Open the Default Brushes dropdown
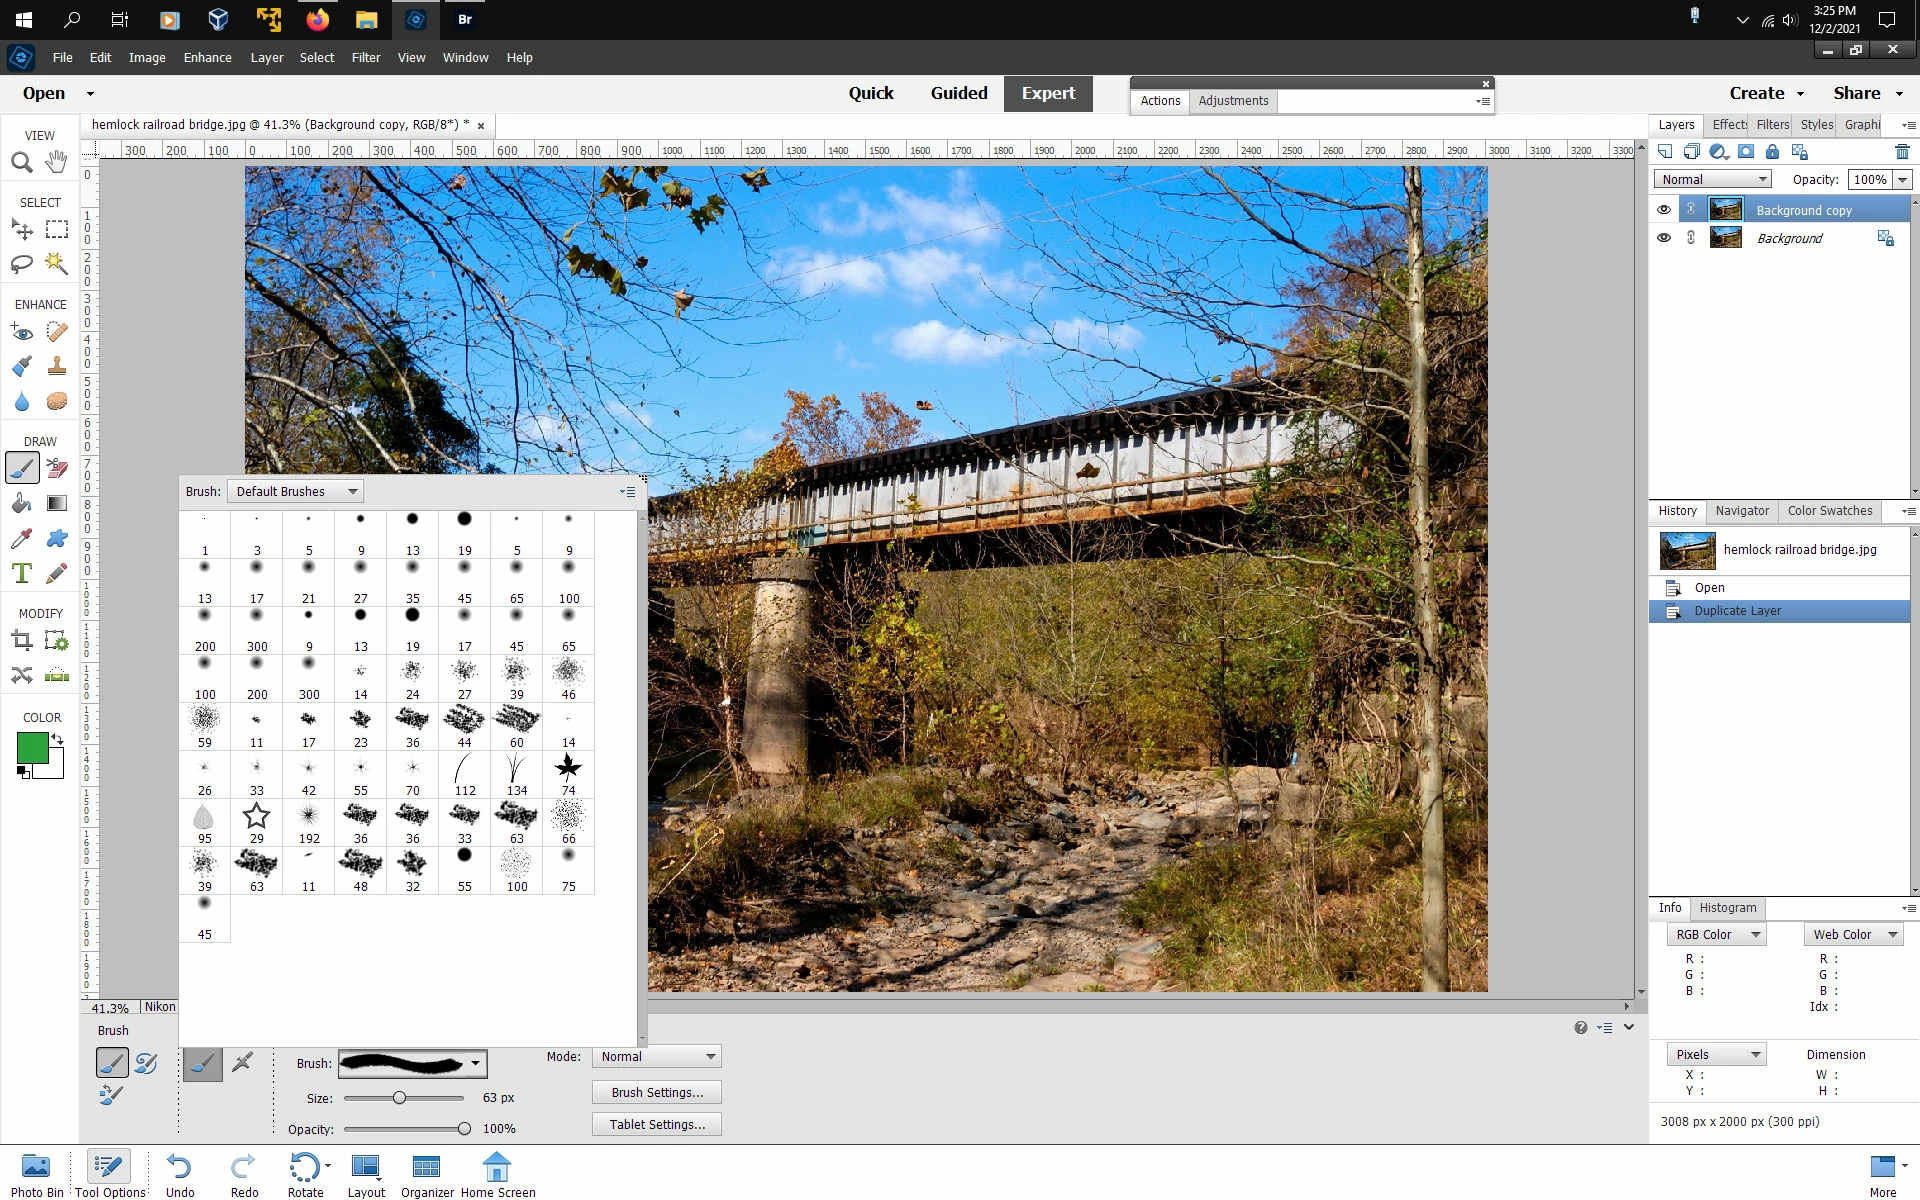This screenshot has width=1920, height=1200. point(296,492)
